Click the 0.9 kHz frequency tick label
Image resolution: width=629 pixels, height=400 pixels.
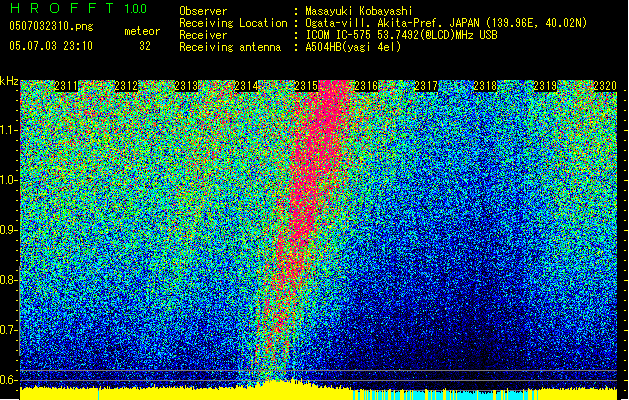click(x=7, y=230)
